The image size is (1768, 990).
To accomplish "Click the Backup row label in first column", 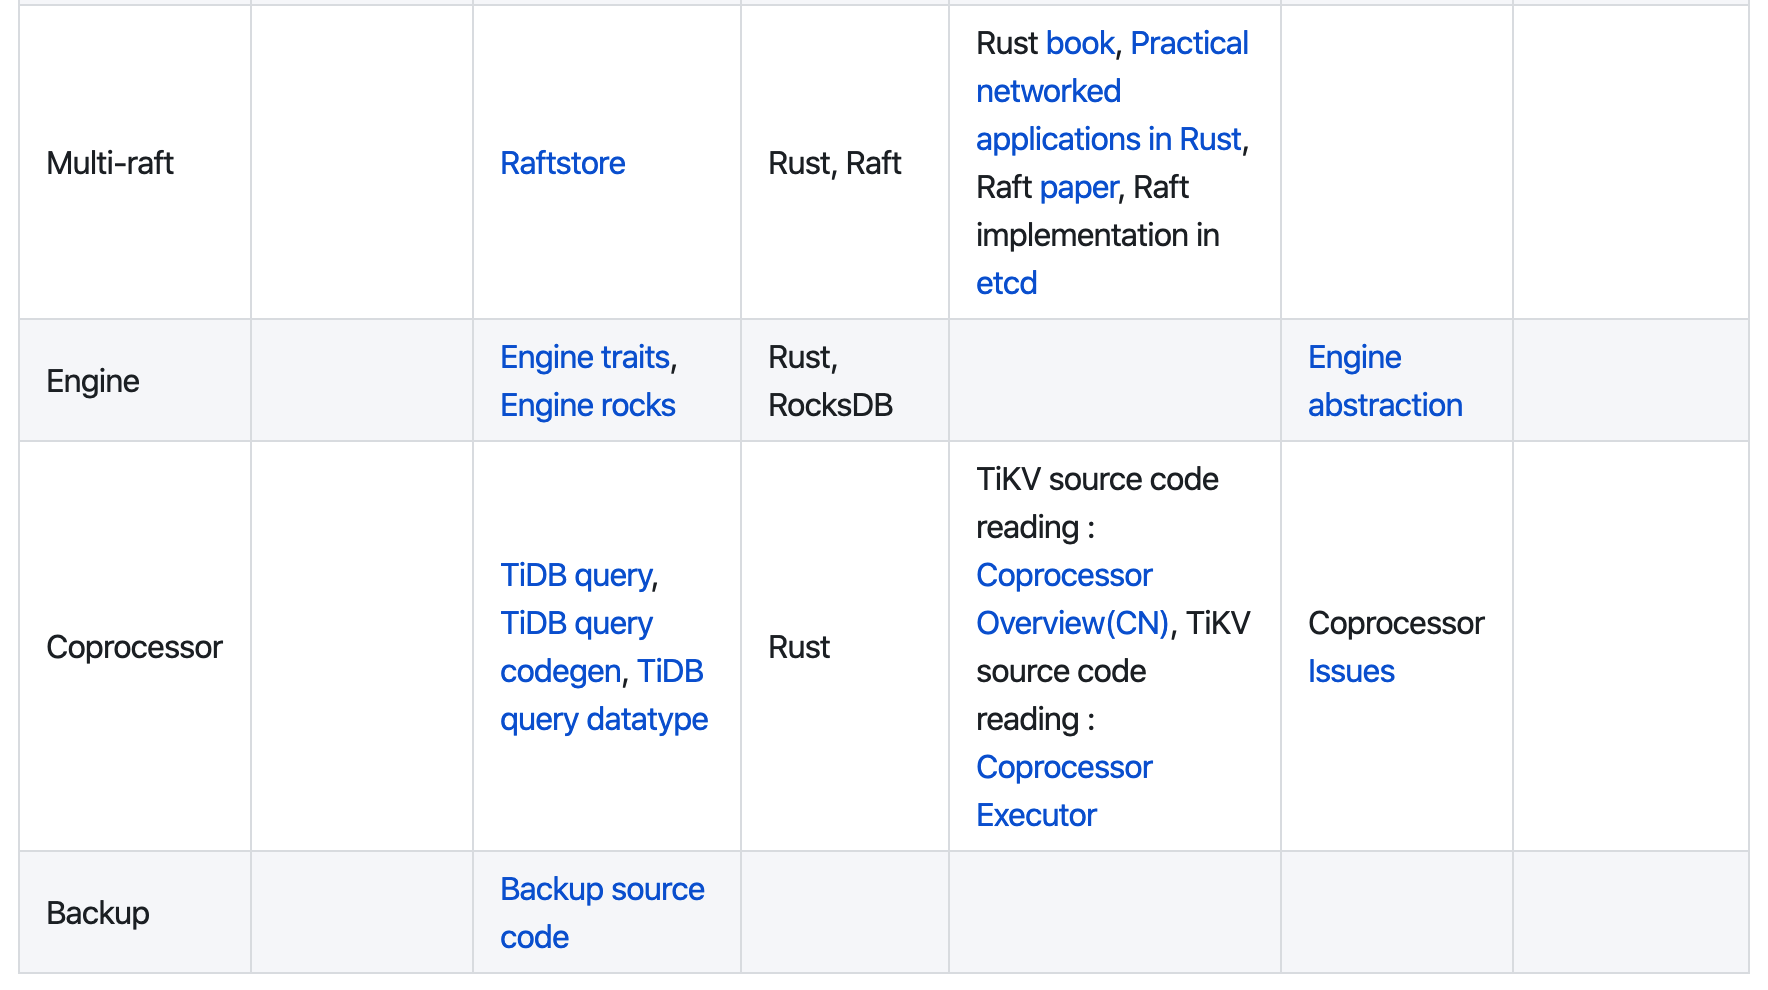I will click(98, 913).
